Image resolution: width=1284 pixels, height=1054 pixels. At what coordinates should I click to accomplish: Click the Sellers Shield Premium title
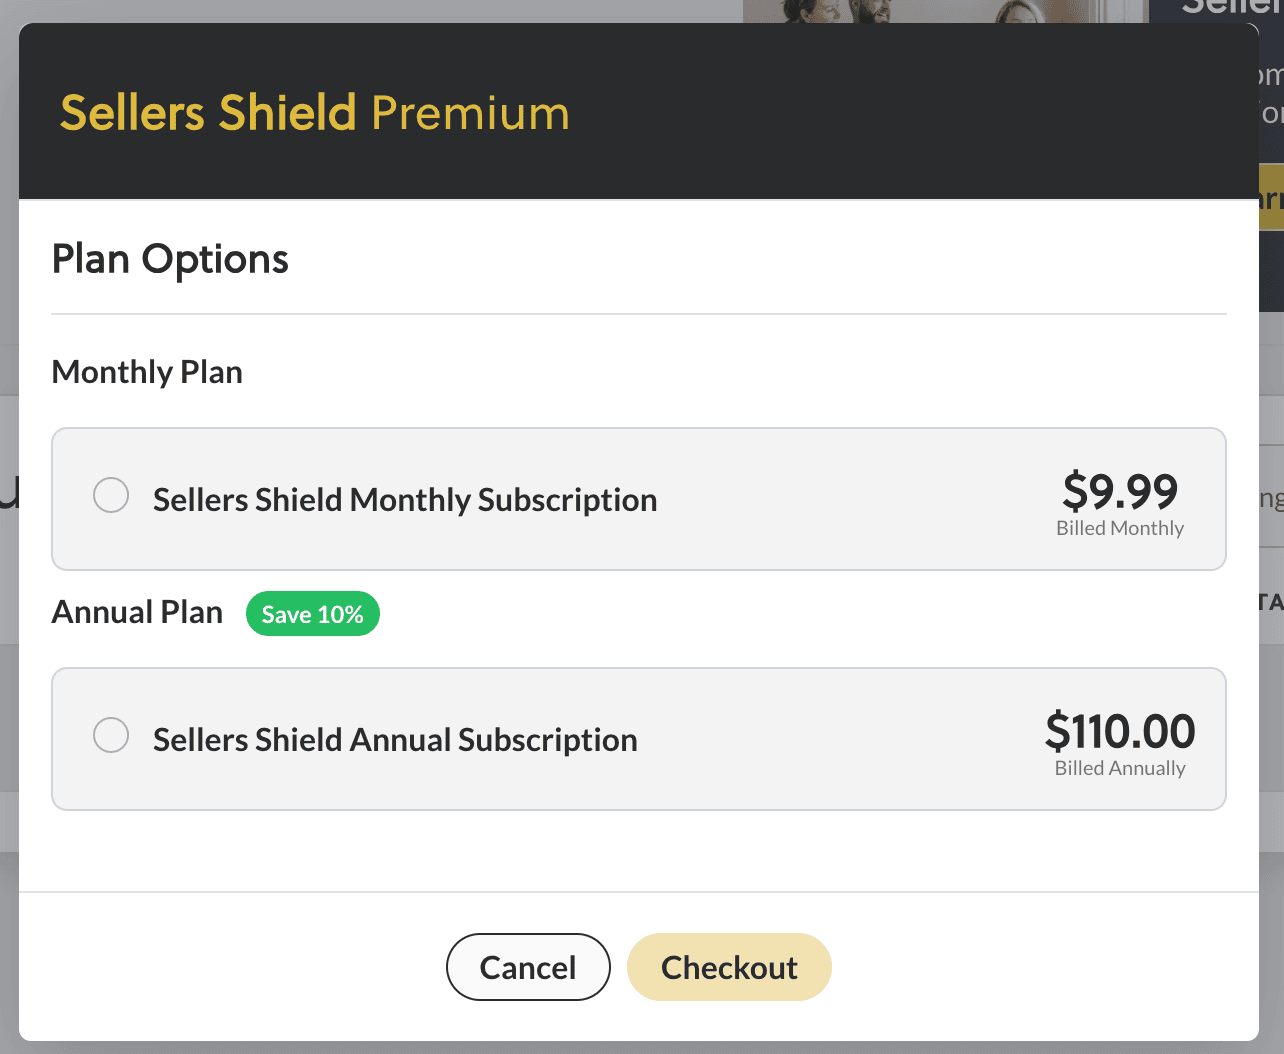pos(315,113)
